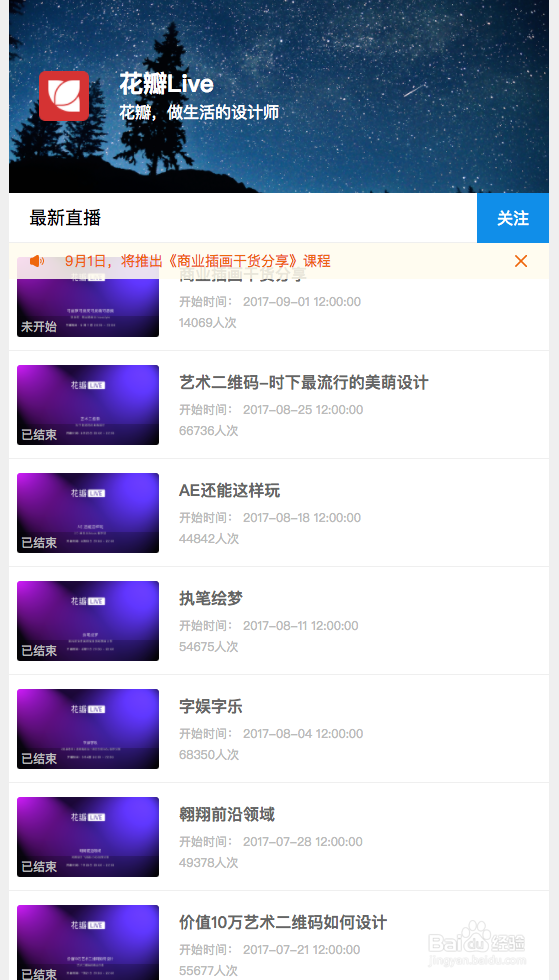This screenshot has height=980, width=559.
Task: Click start time 2017-08-25 12:00:00
Action: tap(303, 410)
